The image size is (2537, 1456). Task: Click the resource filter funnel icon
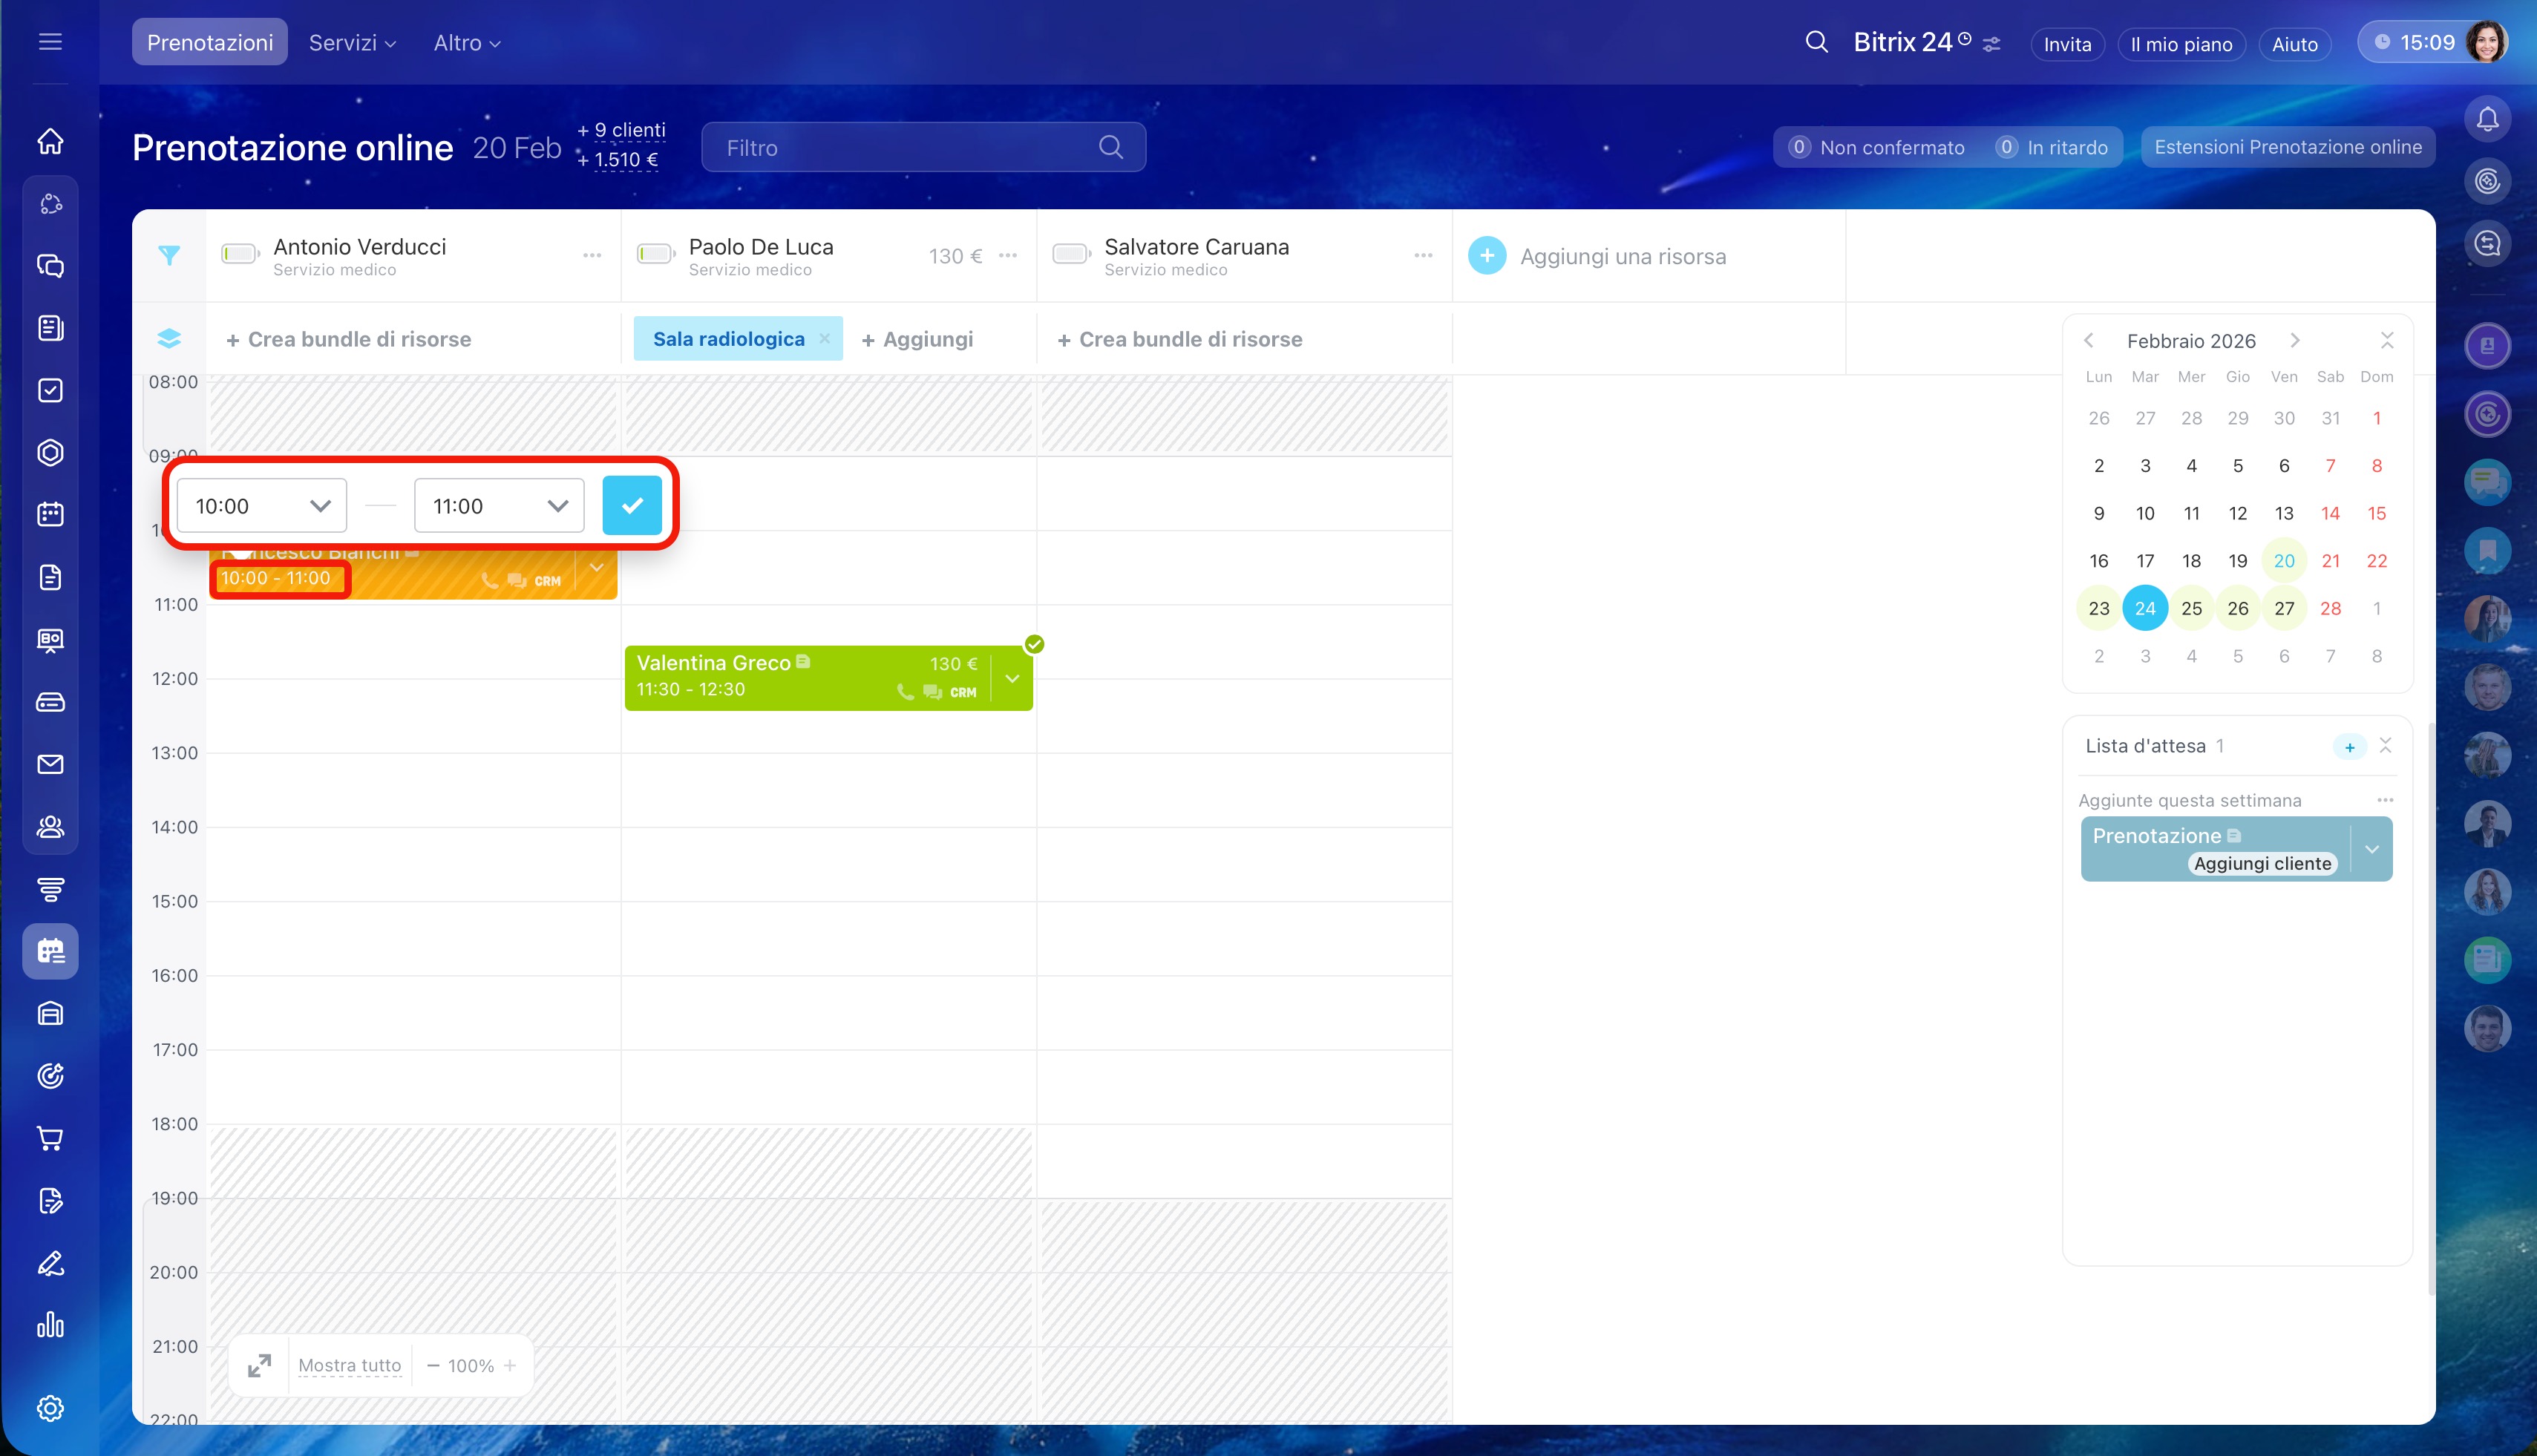169,256
